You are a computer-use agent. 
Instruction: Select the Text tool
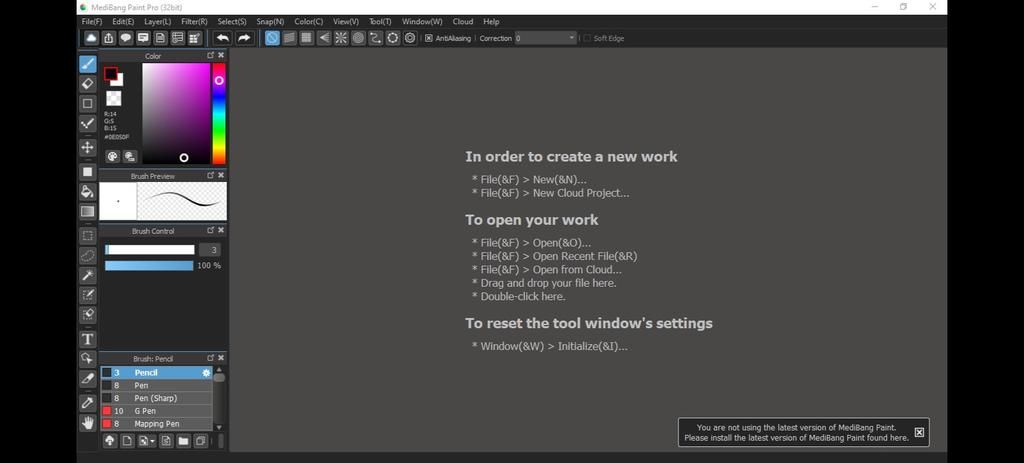[88, 339]
